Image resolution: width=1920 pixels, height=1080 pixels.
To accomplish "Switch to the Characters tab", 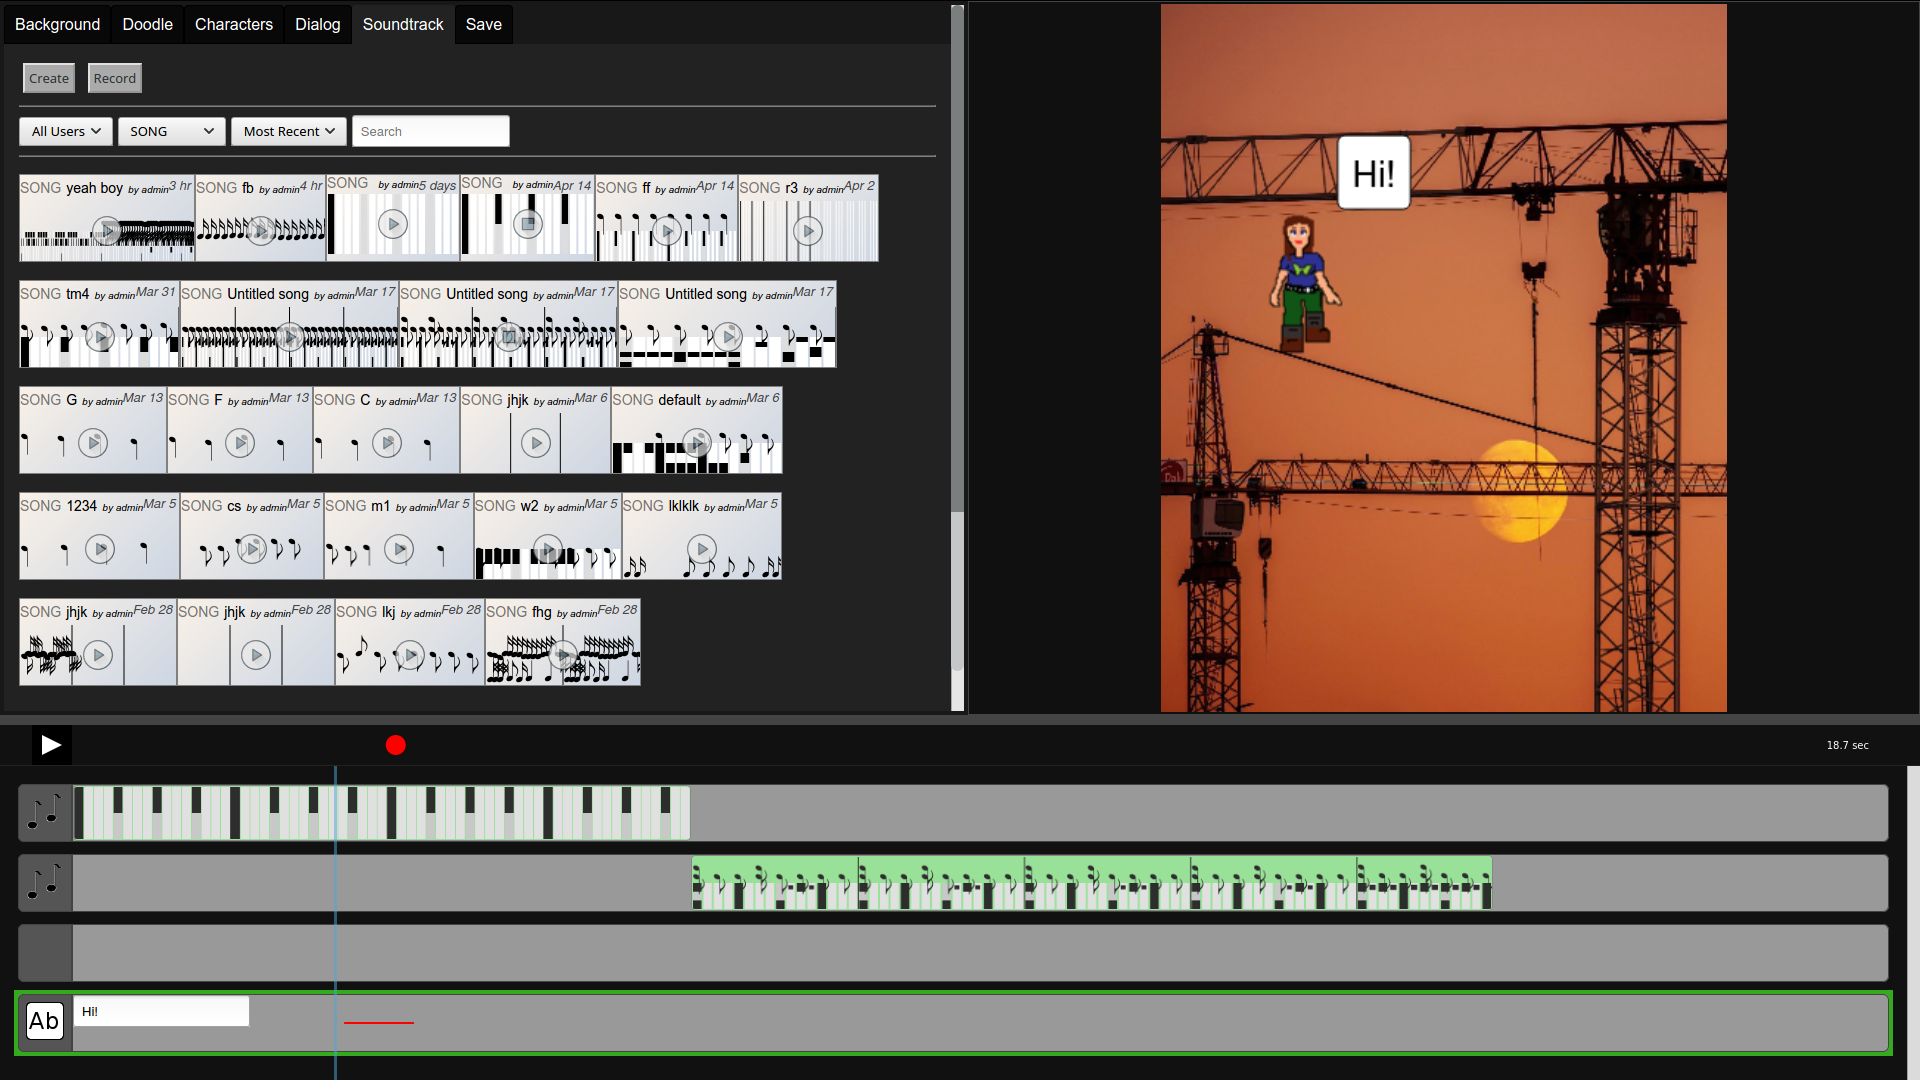I will click(x=233, y=24).
